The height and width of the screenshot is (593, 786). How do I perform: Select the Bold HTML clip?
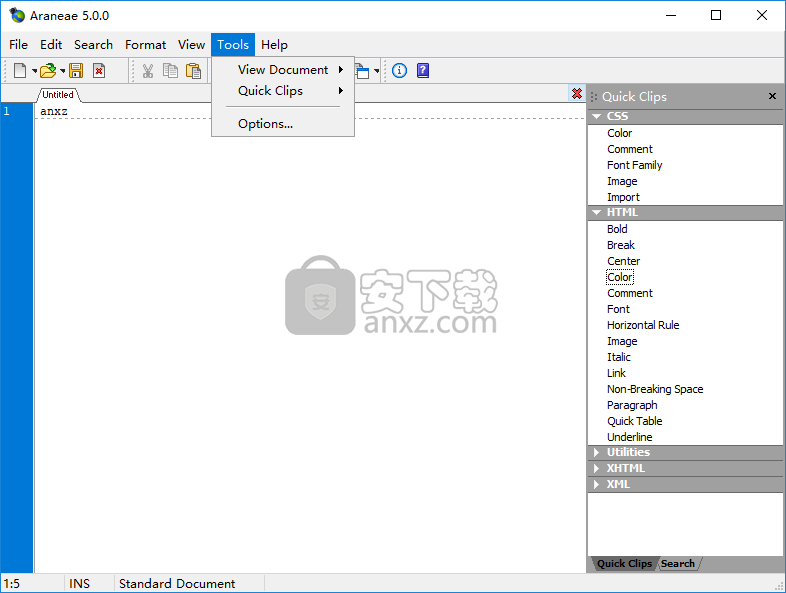point(617,229)
